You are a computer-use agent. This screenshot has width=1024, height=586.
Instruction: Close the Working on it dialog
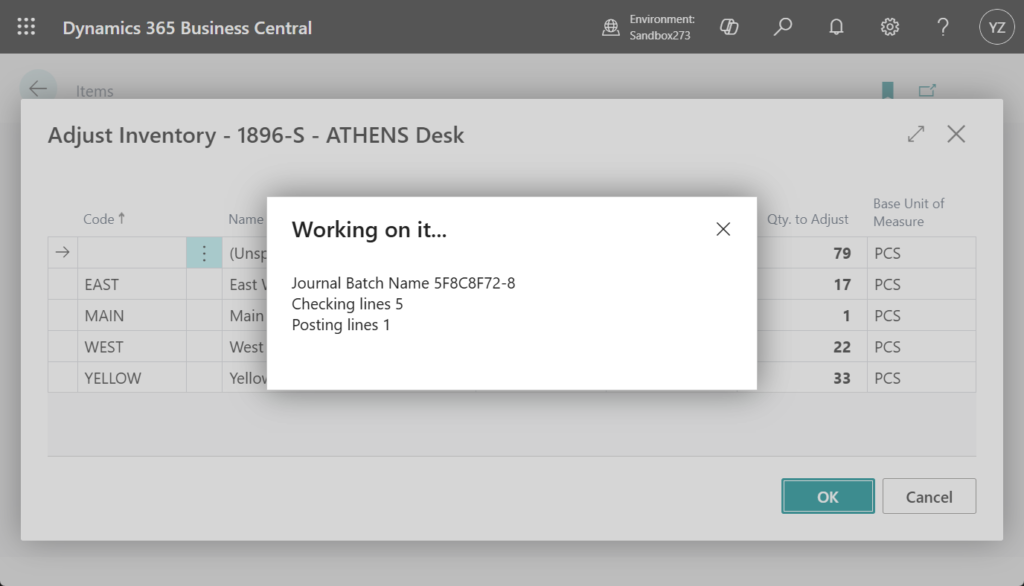723,229
